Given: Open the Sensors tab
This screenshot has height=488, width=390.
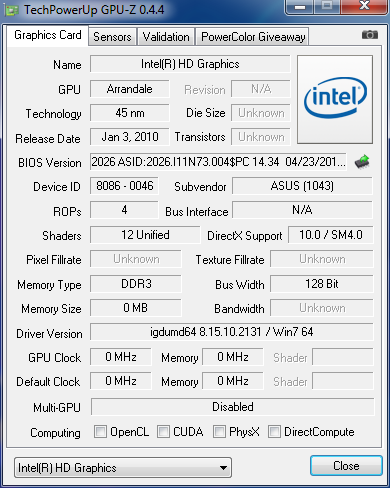Looking at the screenshot, I should [x=112, y=37].
